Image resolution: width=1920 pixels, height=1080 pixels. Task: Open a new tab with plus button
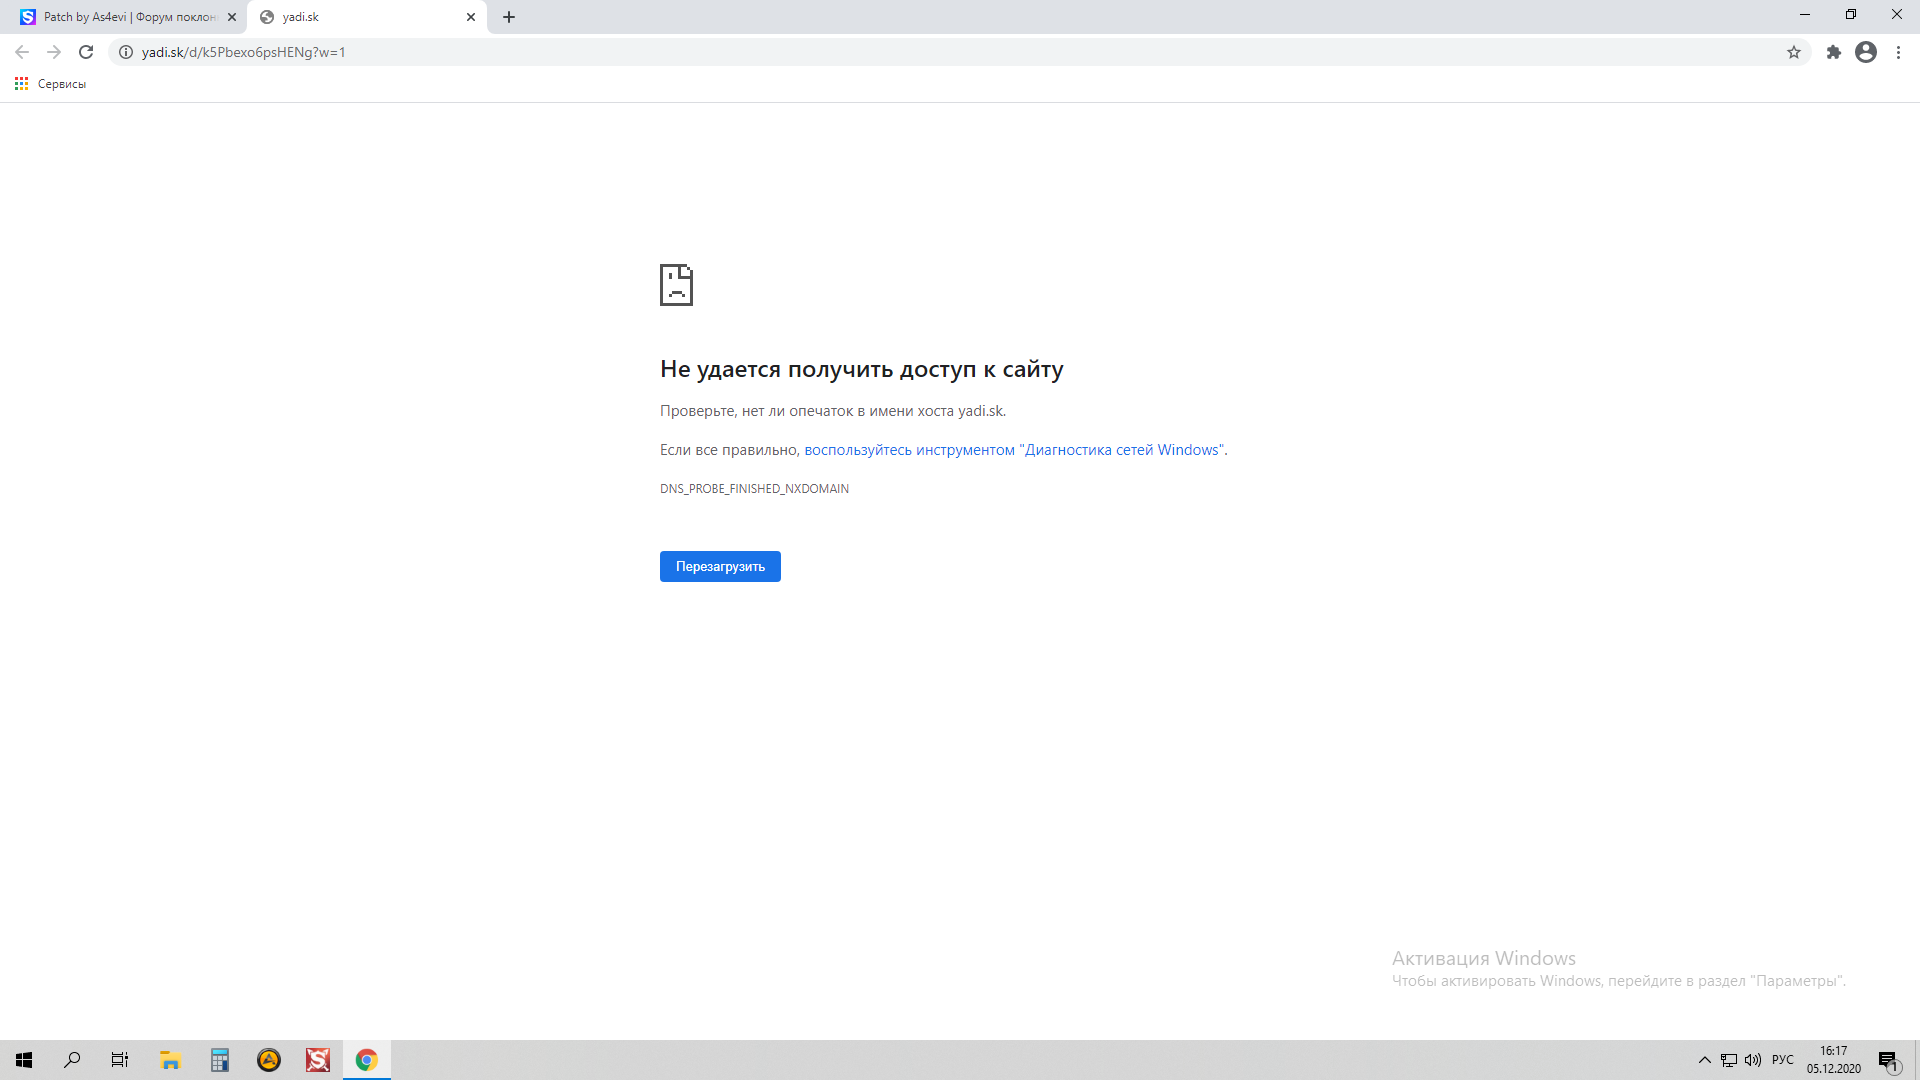tap(509, 17)
